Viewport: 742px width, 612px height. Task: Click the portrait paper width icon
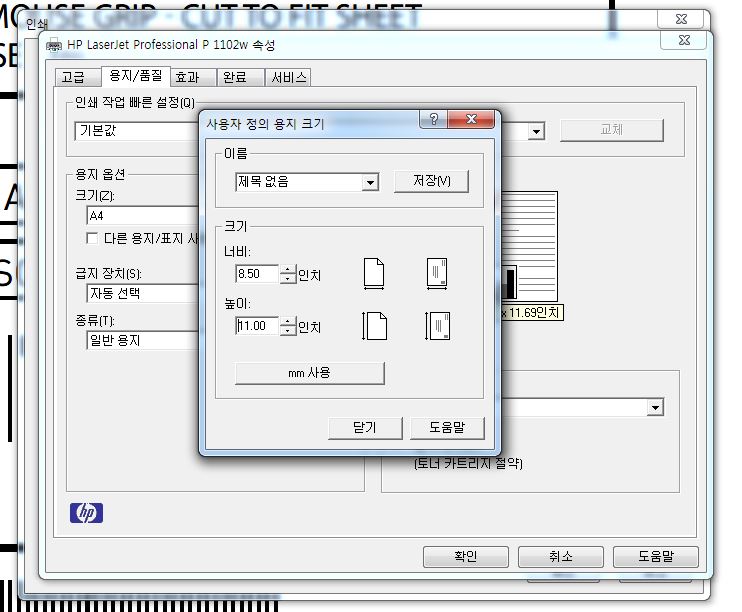[x=374, y=274]
